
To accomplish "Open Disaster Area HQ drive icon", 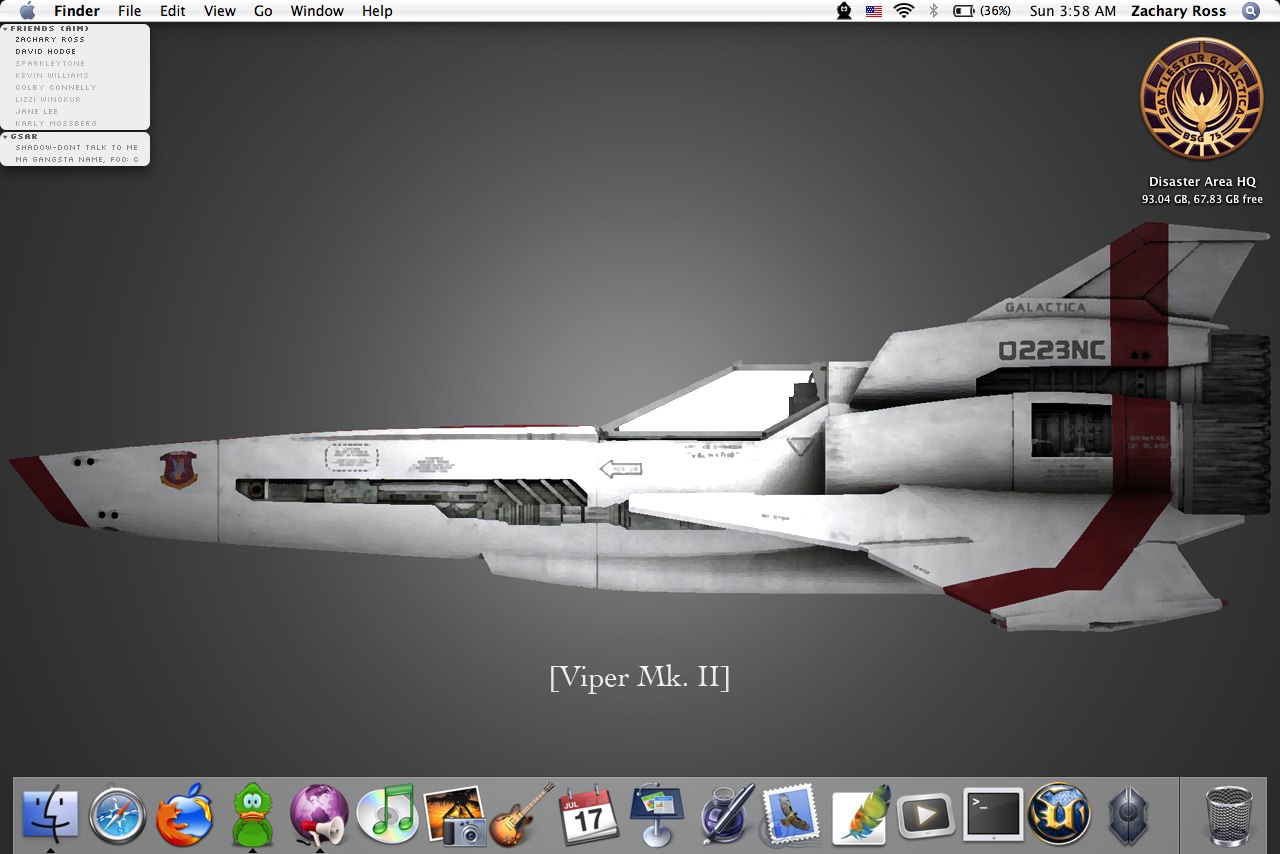I will (x=1202, y=99).
